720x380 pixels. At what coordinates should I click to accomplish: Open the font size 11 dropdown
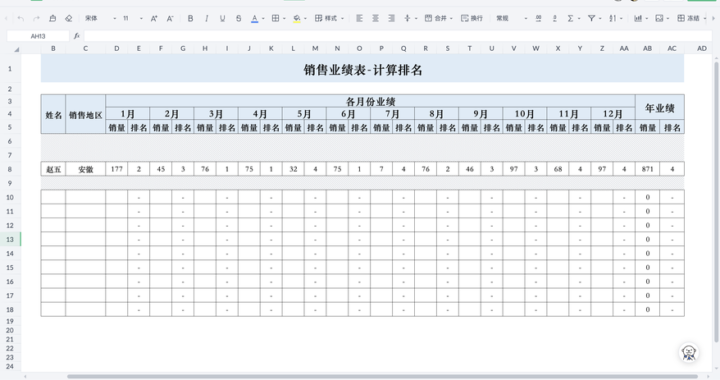[132, 18]
